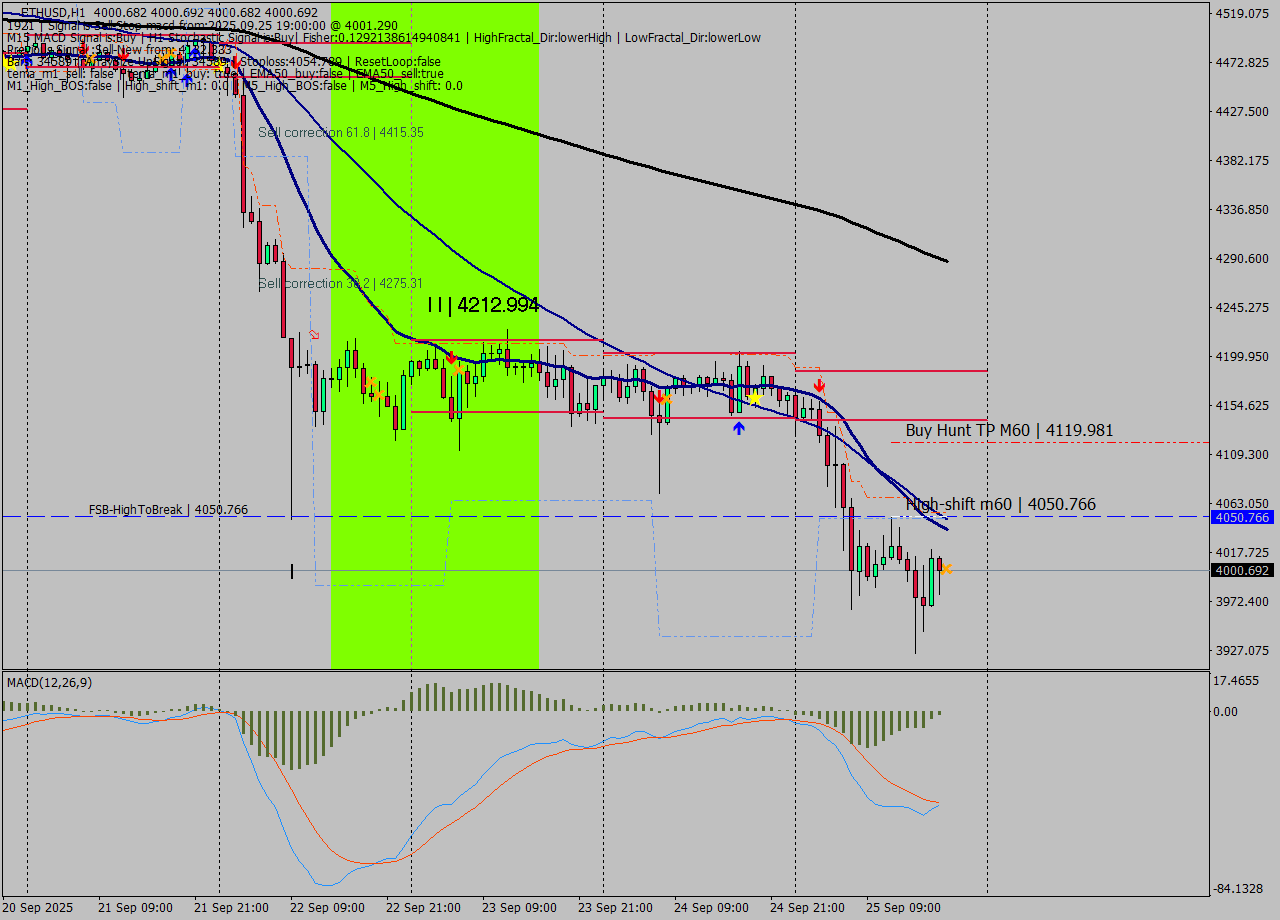Select the High-shift m60 4050.766 label
The width and height of the screenshot is (1280, 920).
[x=1000, y=505]
